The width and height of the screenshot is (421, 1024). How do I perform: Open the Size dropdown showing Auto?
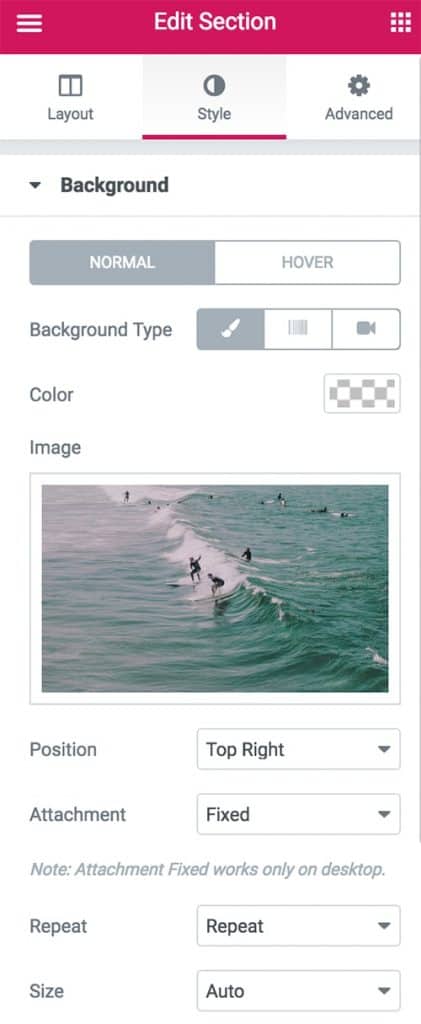[x=298, y=991]
